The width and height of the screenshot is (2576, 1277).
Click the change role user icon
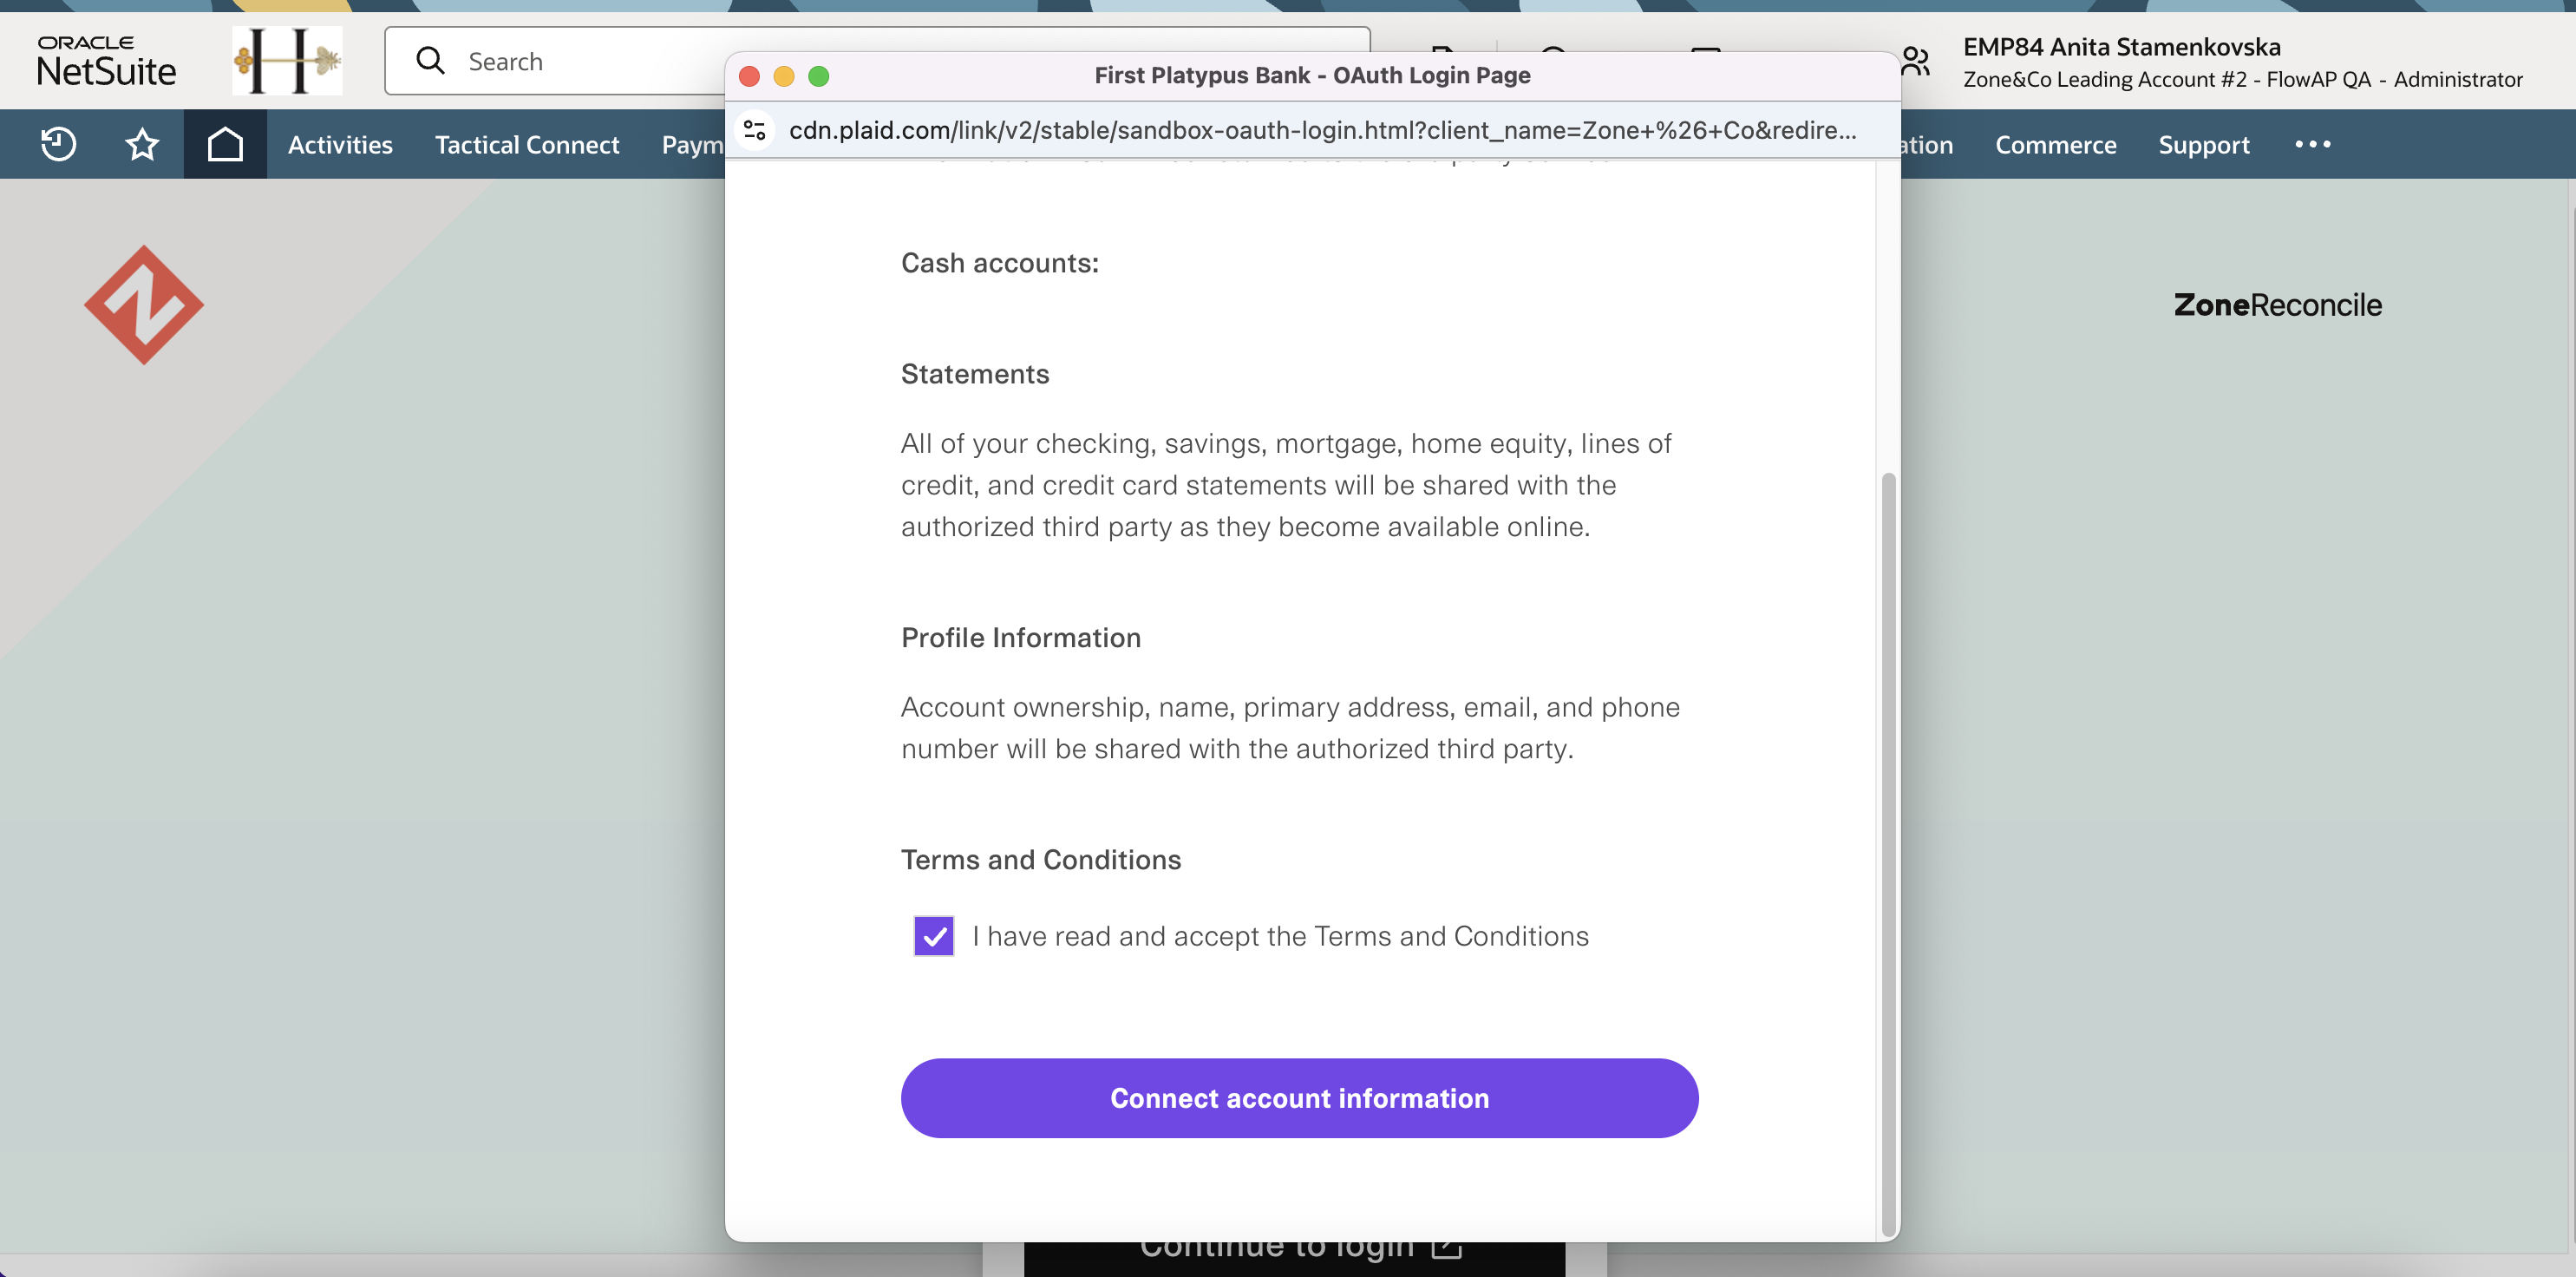tap(1915, 62)
